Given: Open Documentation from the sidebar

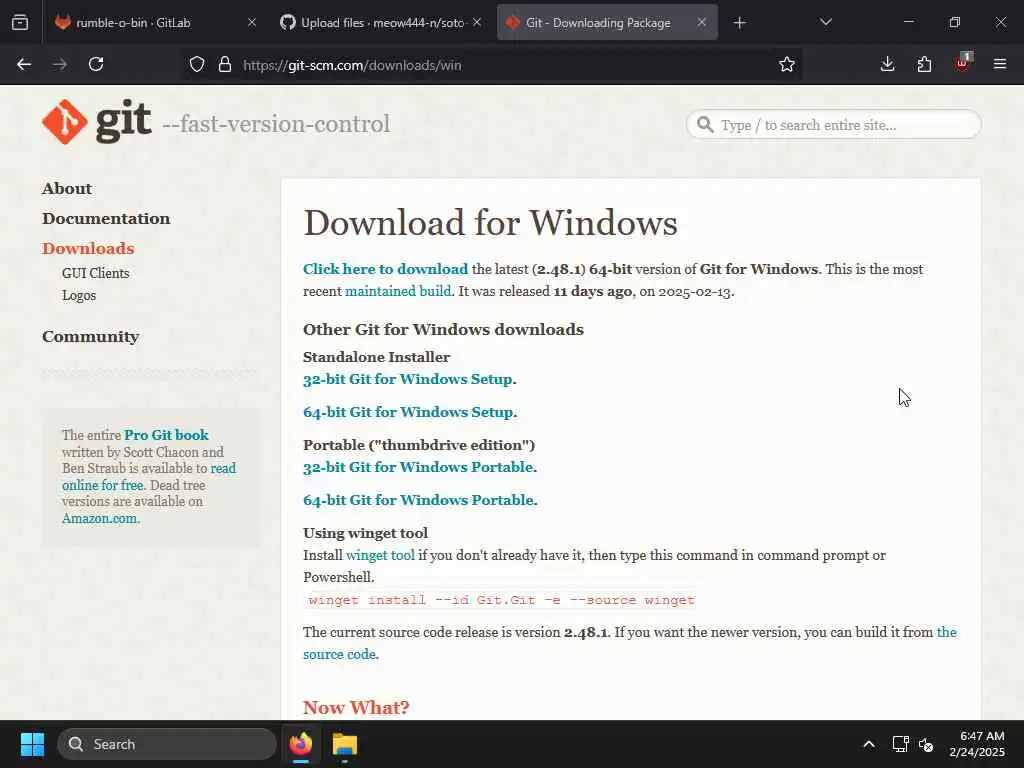Looking at the screenshot, I should (x=106, y=219).
